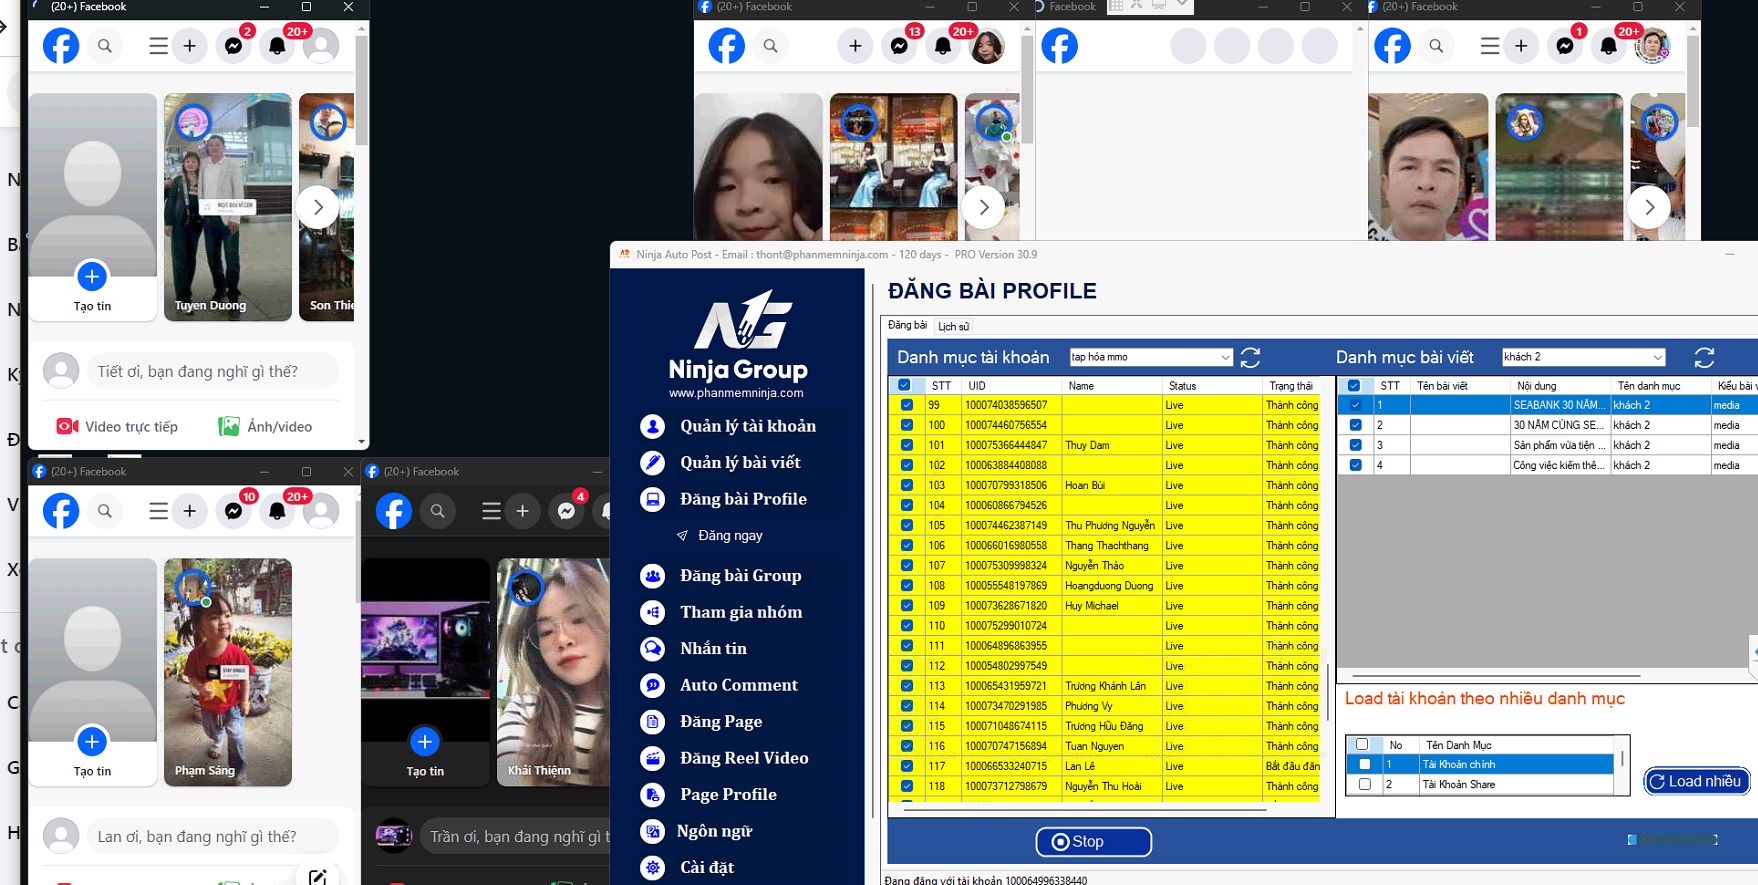Uncheck account row STT 107 Nguyễn Thảo

906,565
